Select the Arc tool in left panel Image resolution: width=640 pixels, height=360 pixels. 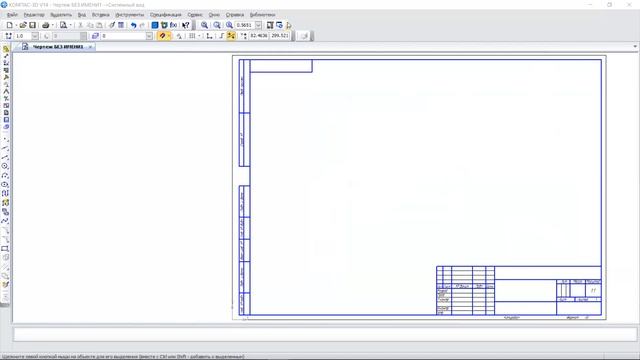click(x=5, y=176)
